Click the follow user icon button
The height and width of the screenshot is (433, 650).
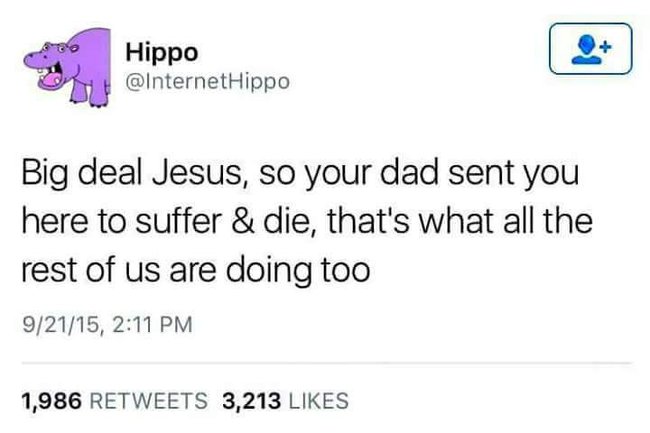click(590, 49)
